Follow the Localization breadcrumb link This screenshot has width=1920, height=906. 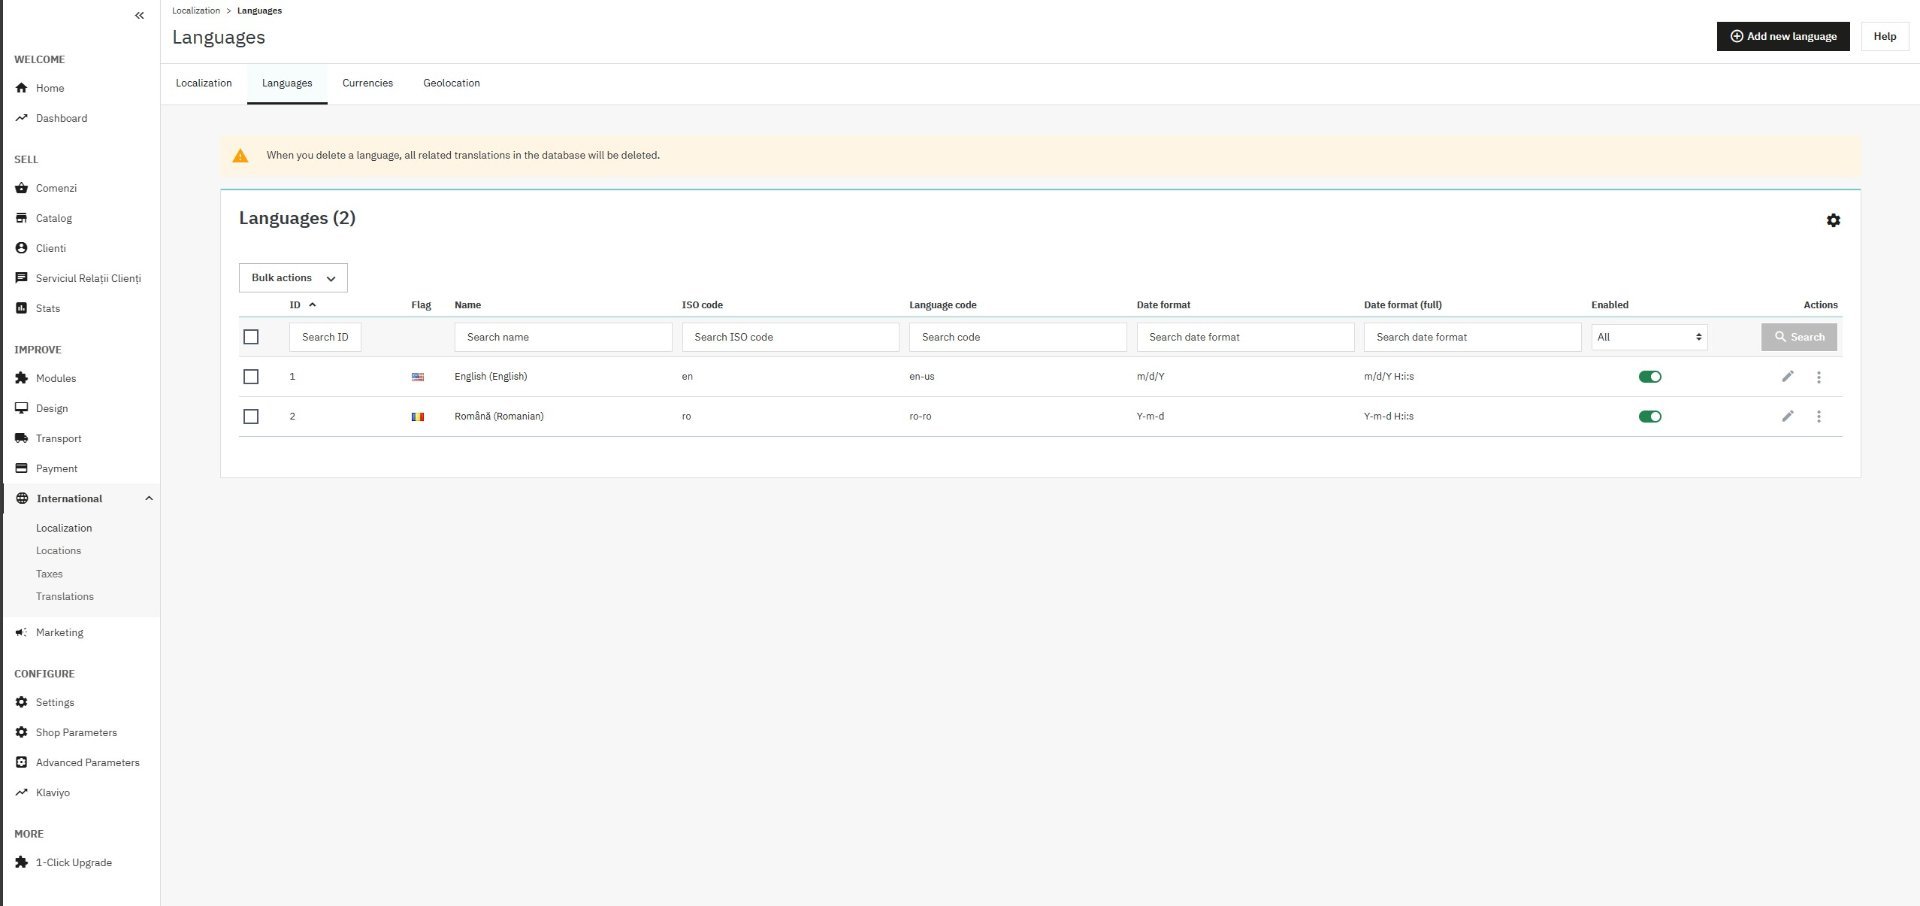pos(196,10)
